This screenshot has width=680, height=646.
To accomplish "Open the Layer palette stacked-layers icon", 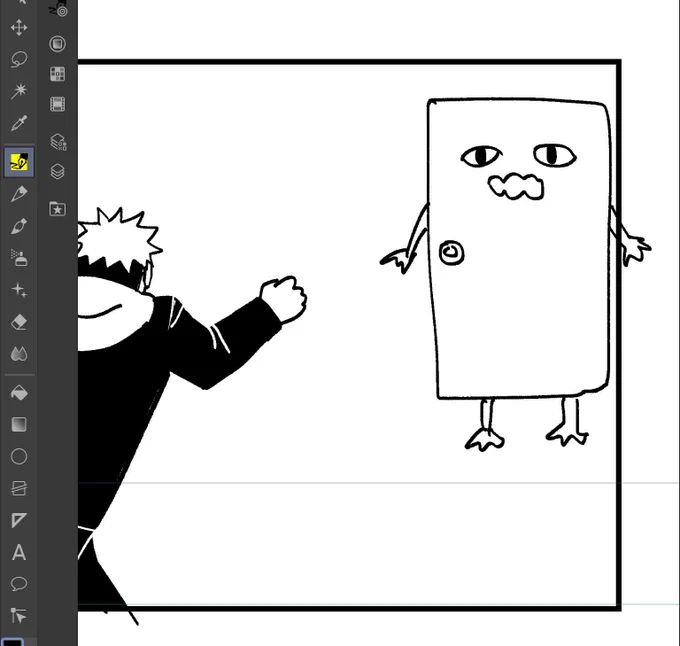I will [57, 172].
